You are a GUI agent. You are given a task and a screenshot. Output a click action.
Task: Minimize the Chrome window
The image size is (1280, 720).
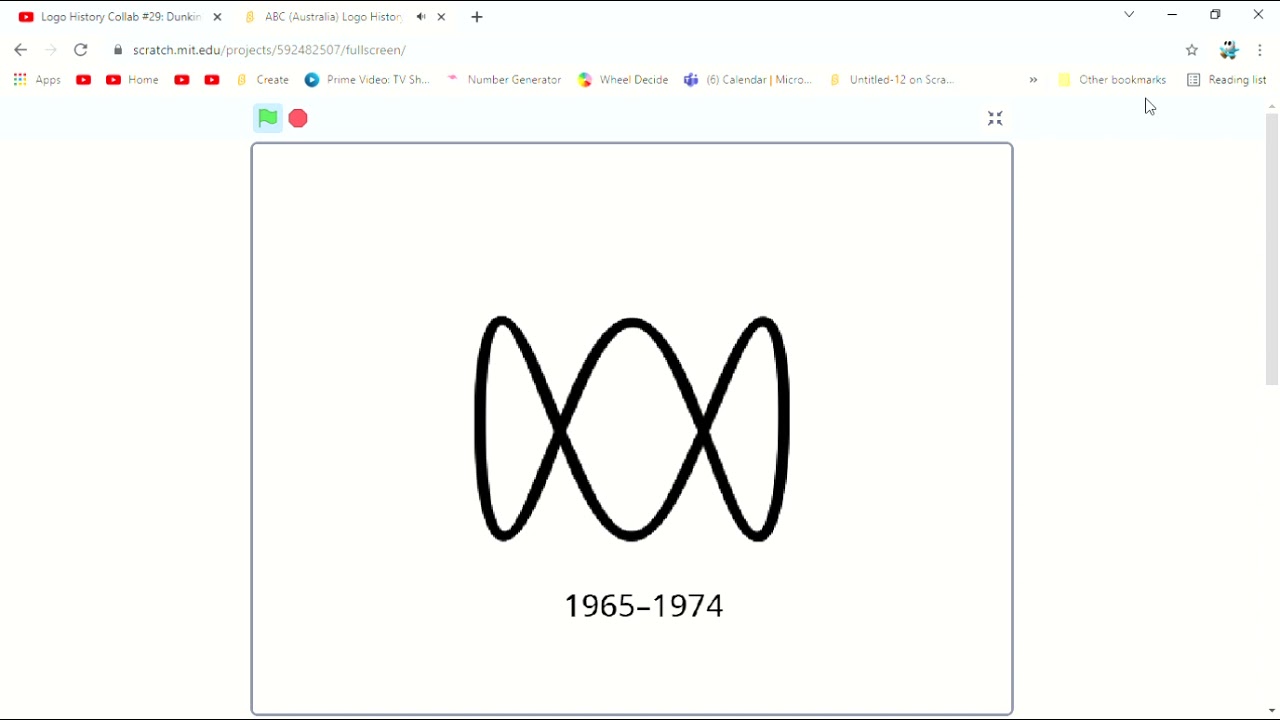coord(1172,15)
